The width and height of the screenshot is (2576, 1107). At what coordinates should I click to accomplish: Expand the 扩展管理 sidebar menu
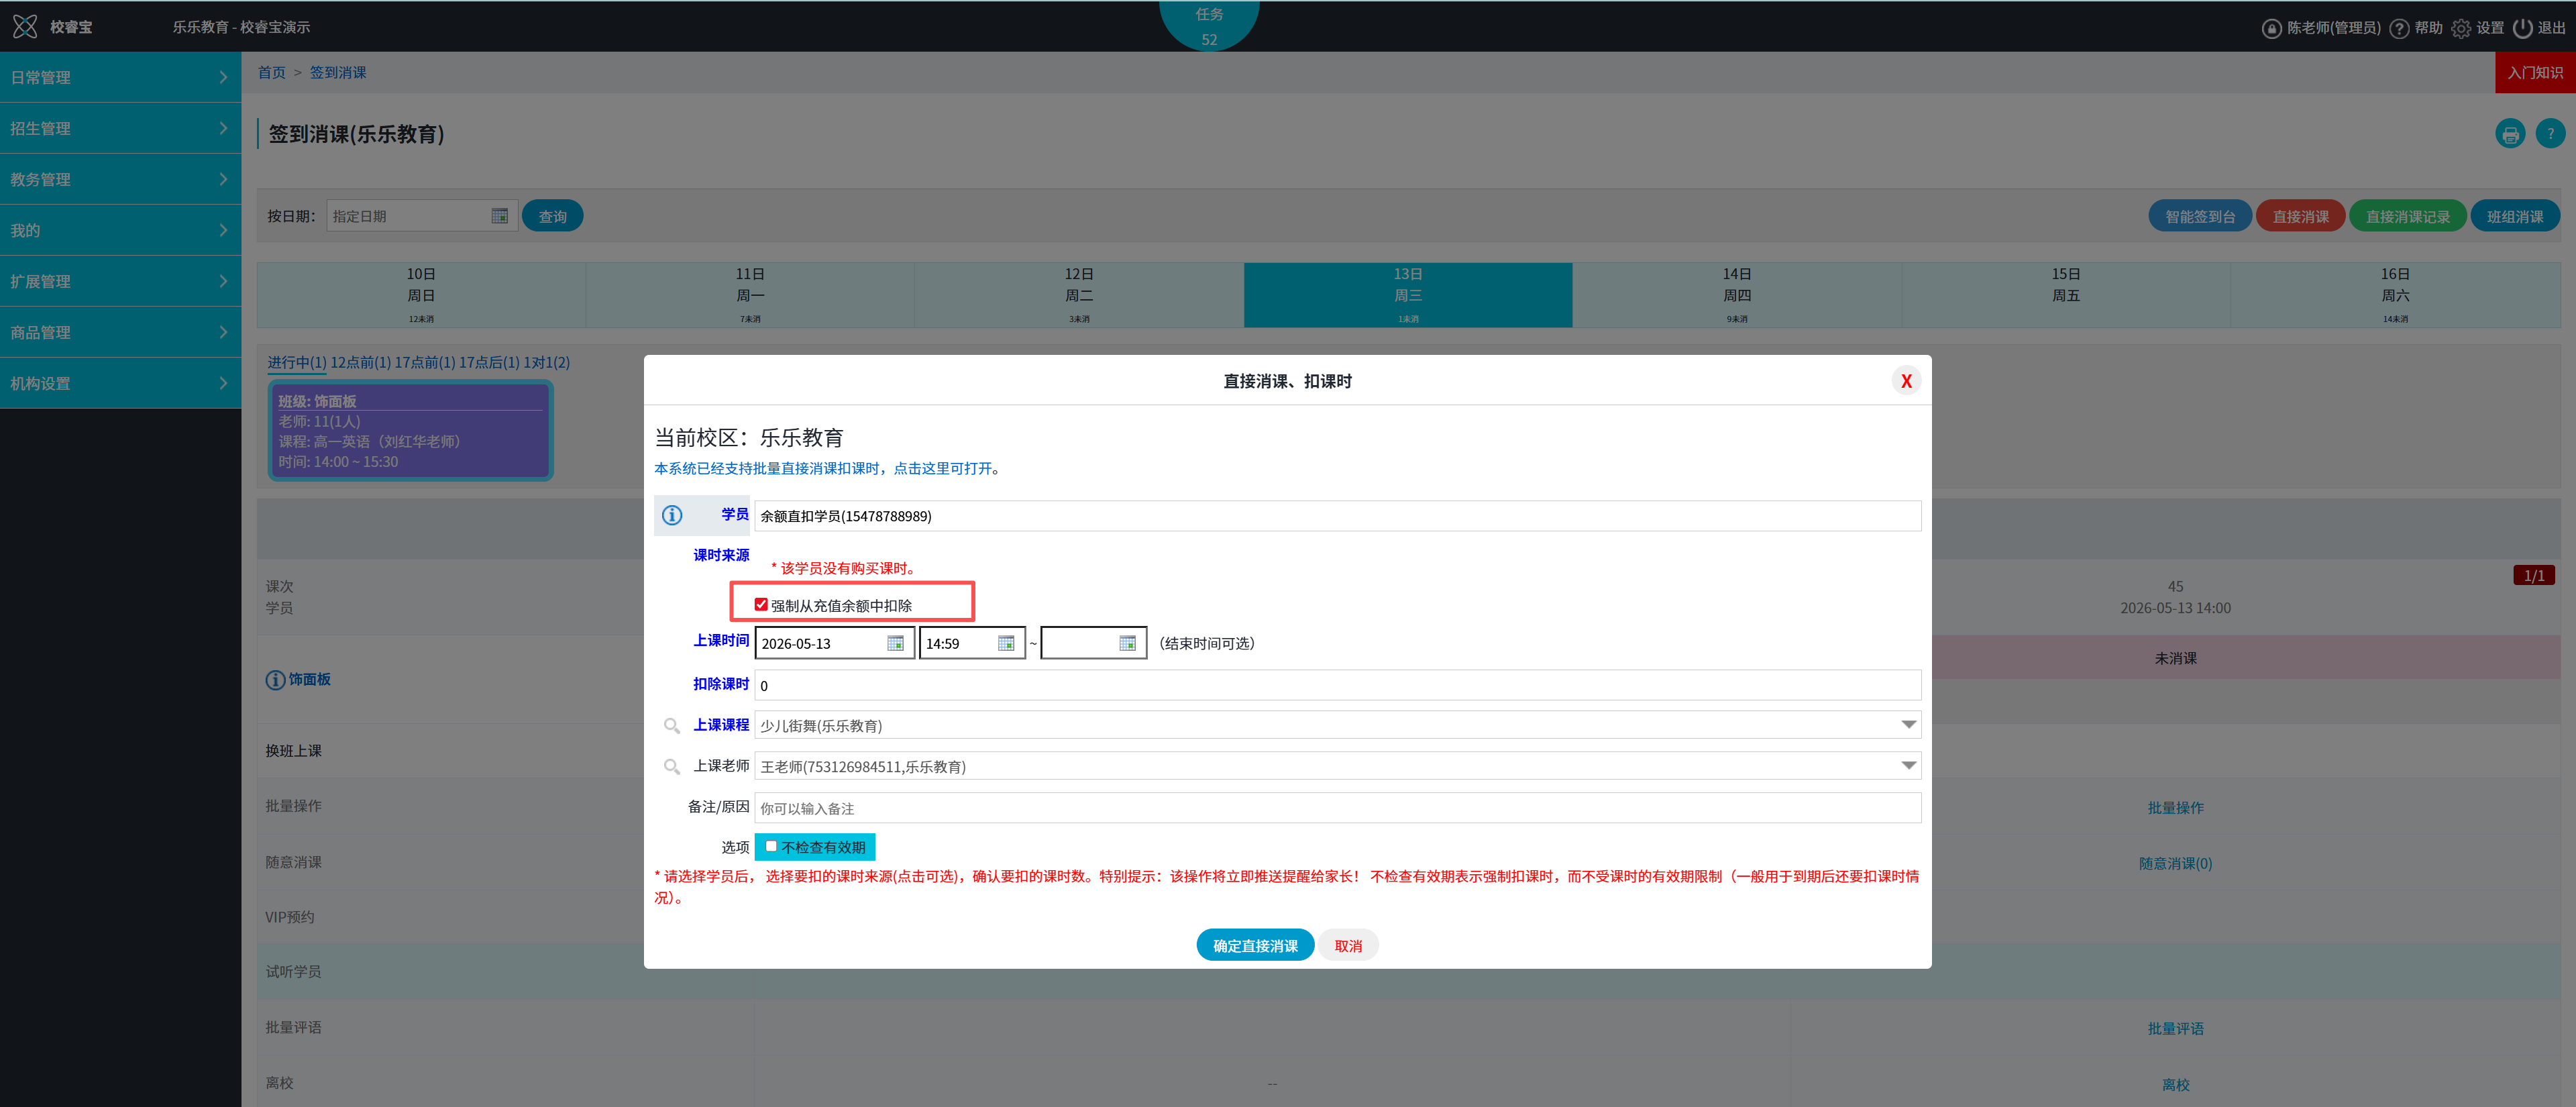pos(120,281)
